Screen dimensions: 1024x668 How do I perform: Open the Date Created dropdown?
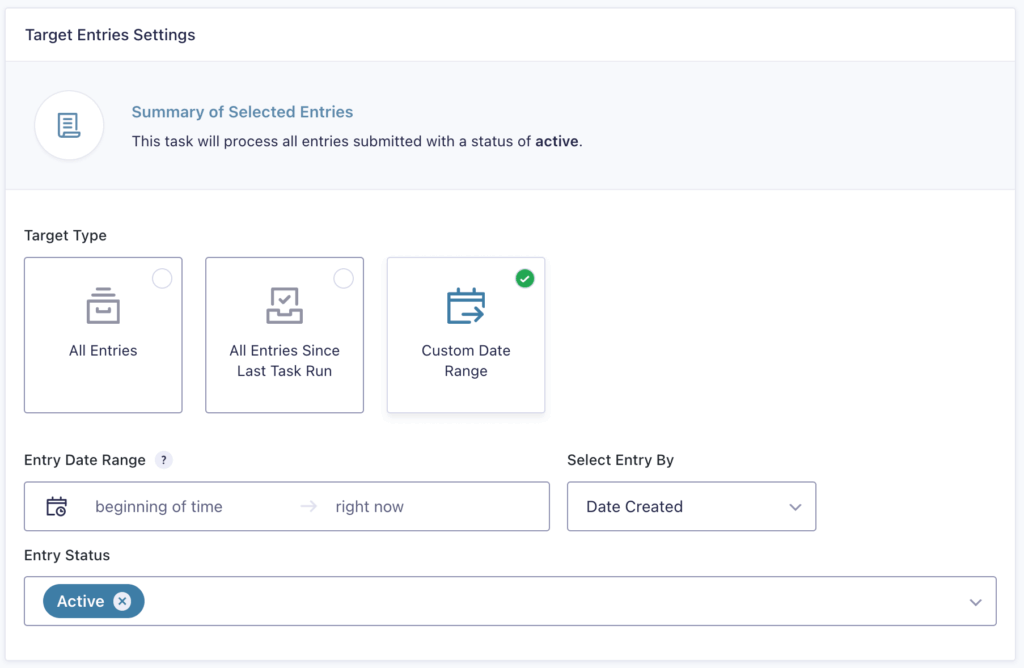click(691, 507)
